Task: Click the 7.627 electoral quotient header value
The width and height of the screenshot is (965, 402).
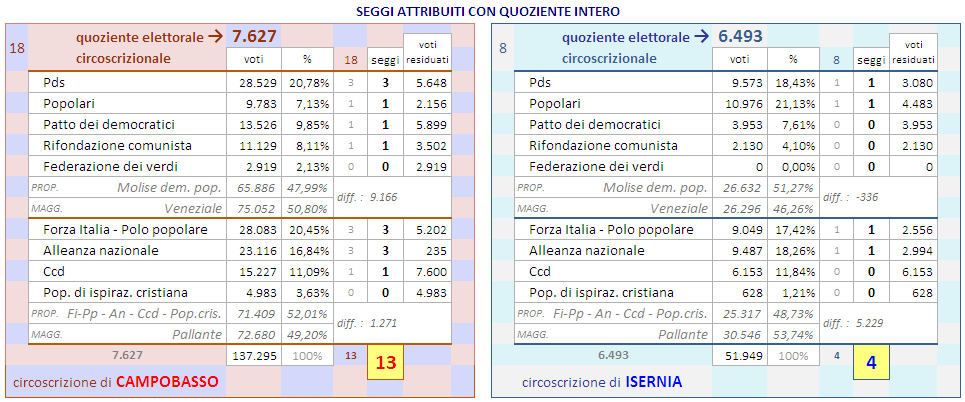Action: coord(254,37)
